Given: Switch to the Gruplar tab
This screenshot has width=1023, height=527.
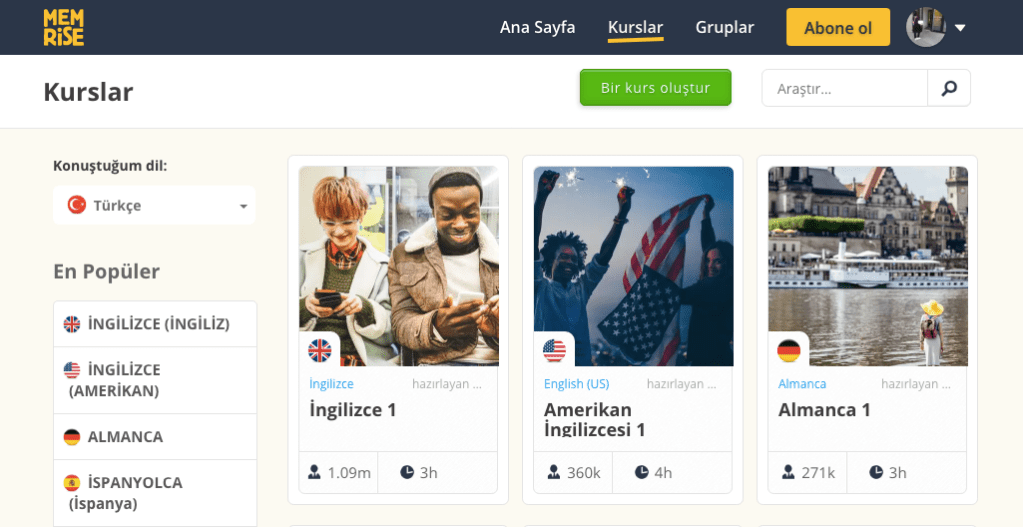Looking at the screenshot, I should (x=724, y=27).
